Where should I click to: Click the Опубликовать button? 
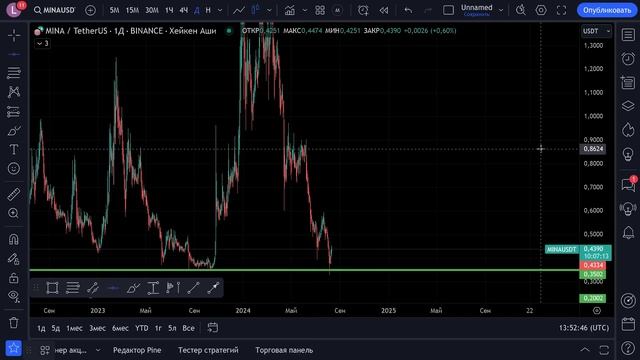pyautogui.click(x=607, y=10)
